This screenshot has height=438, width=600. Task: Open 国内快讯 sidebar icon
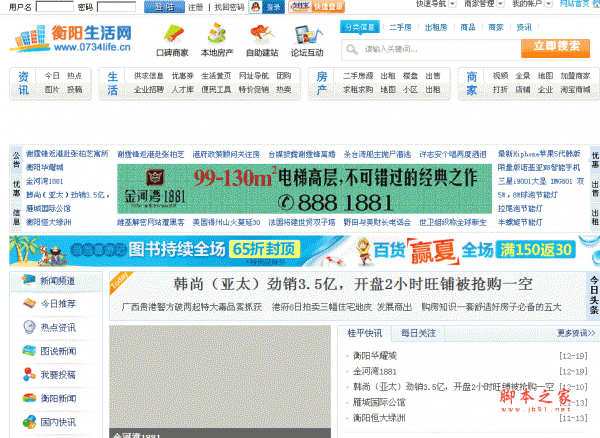click(x=29, y=422)
